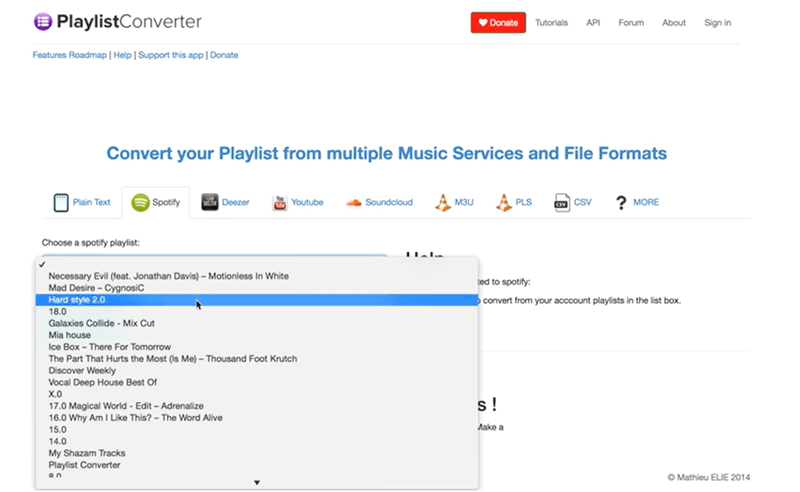Click the CSV file icon
This screenshot has width=800, height=492.
562,202
